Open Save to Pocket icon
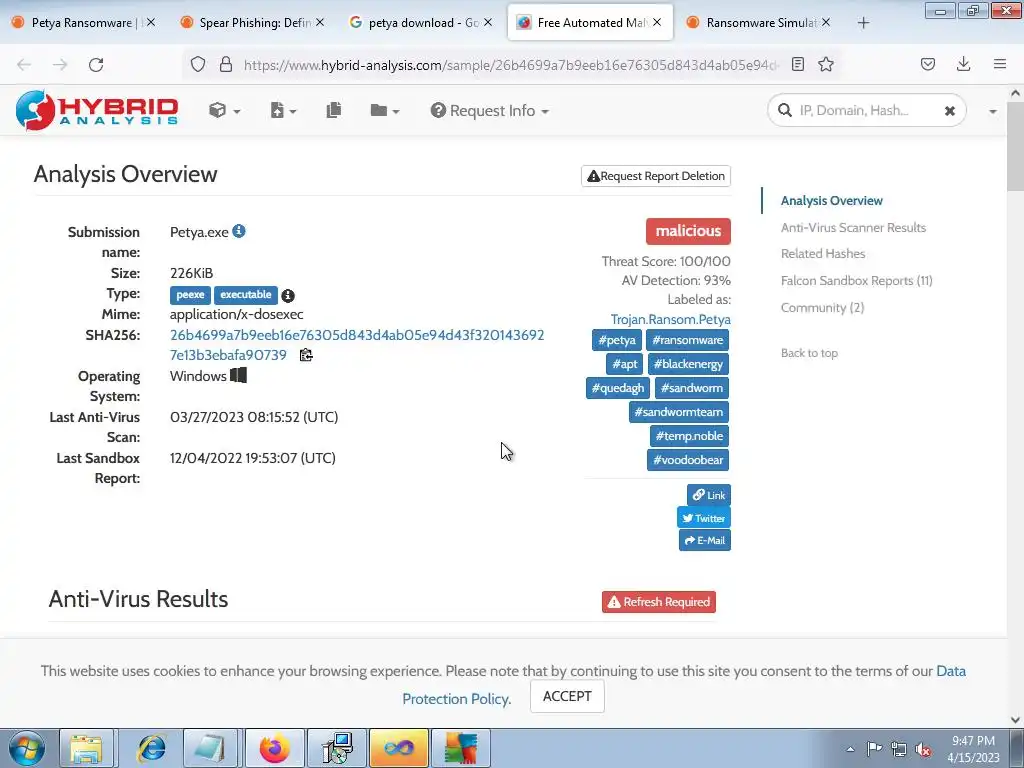Viewport: 1024px width, 768px height. click(928, 64)
